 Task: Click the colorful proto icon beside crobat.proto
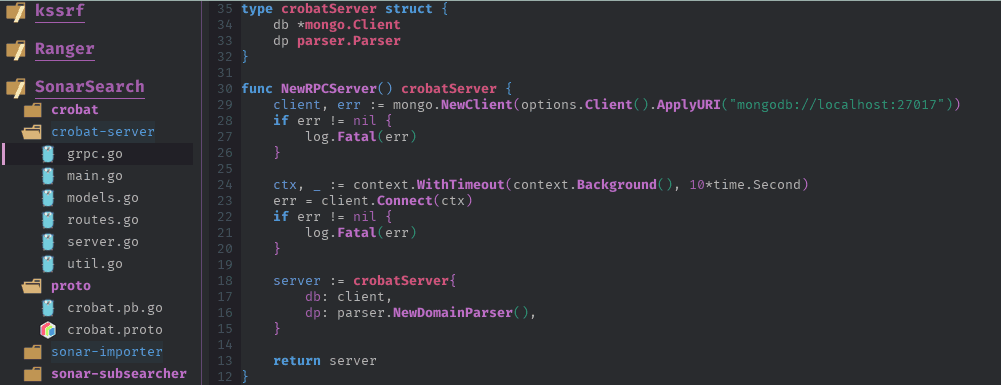click(x=48, y=330)
